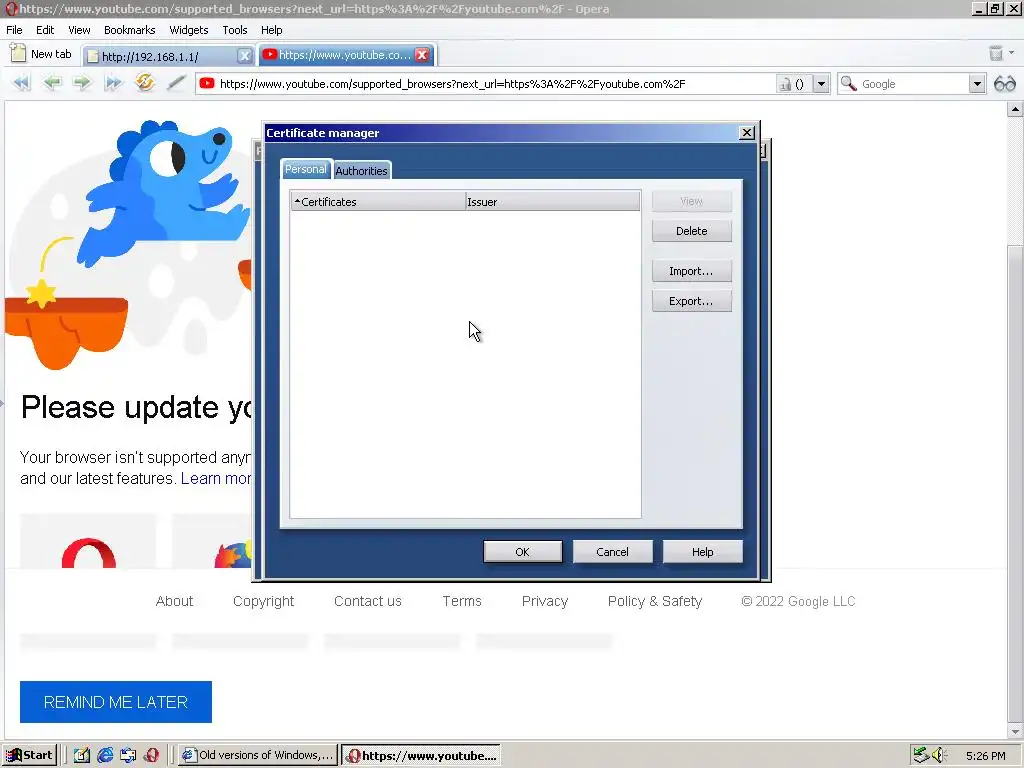1024x768 pixels.
Task: Click the Opera quick launch icon
Action: coord(152,756)
